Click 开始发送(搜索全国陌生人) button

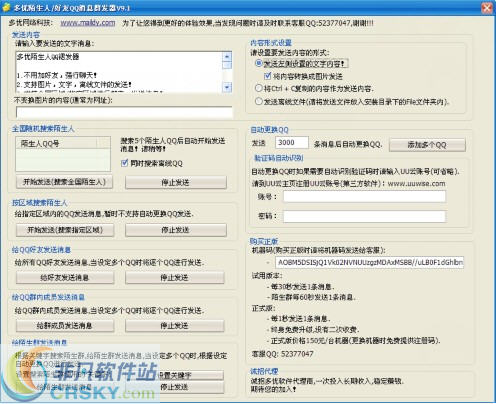point(64,182)
